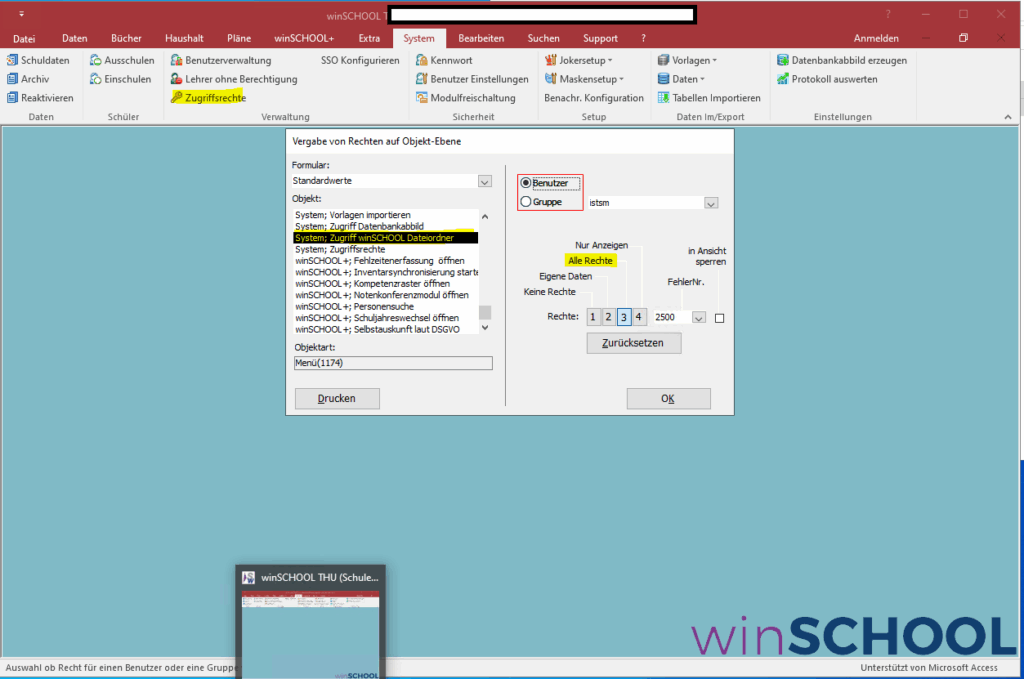This screenshot has height=679, width=1024.
Task: Select the Gruppe radio button
Action: pyautogui.click(x=526, y=202)
